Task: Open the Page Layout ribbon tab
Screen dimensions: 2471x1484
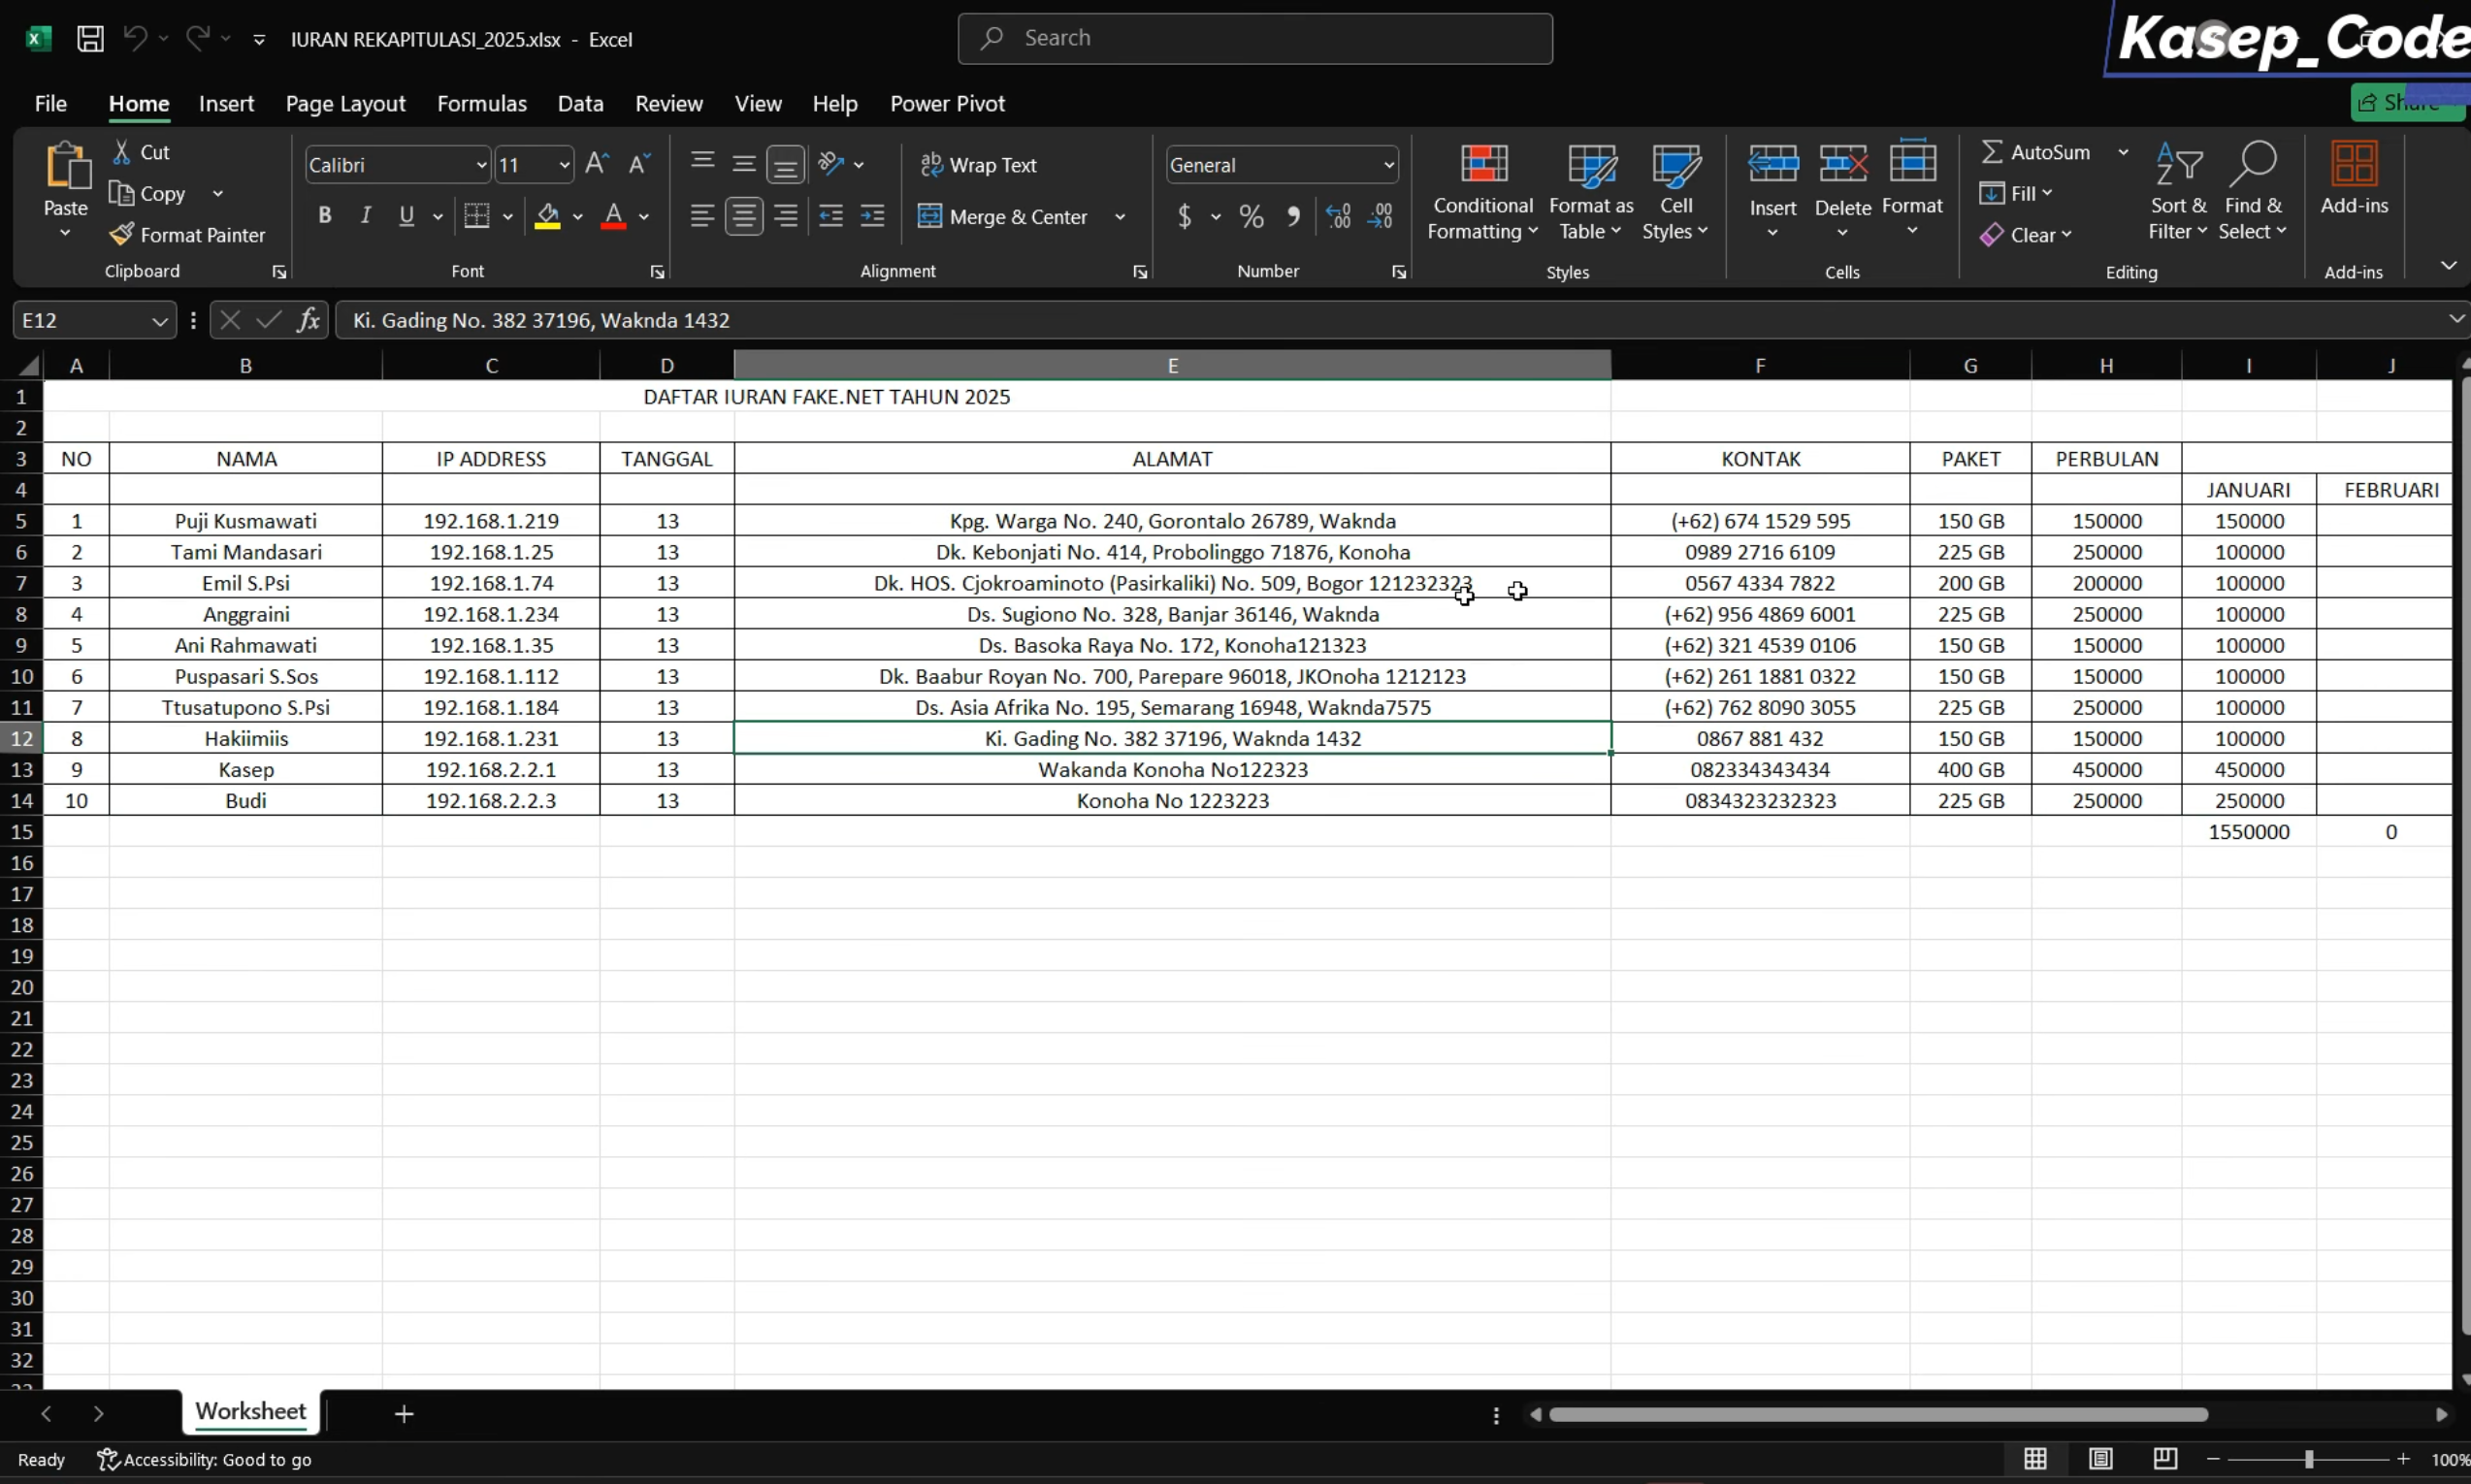Action: point(345,103)
